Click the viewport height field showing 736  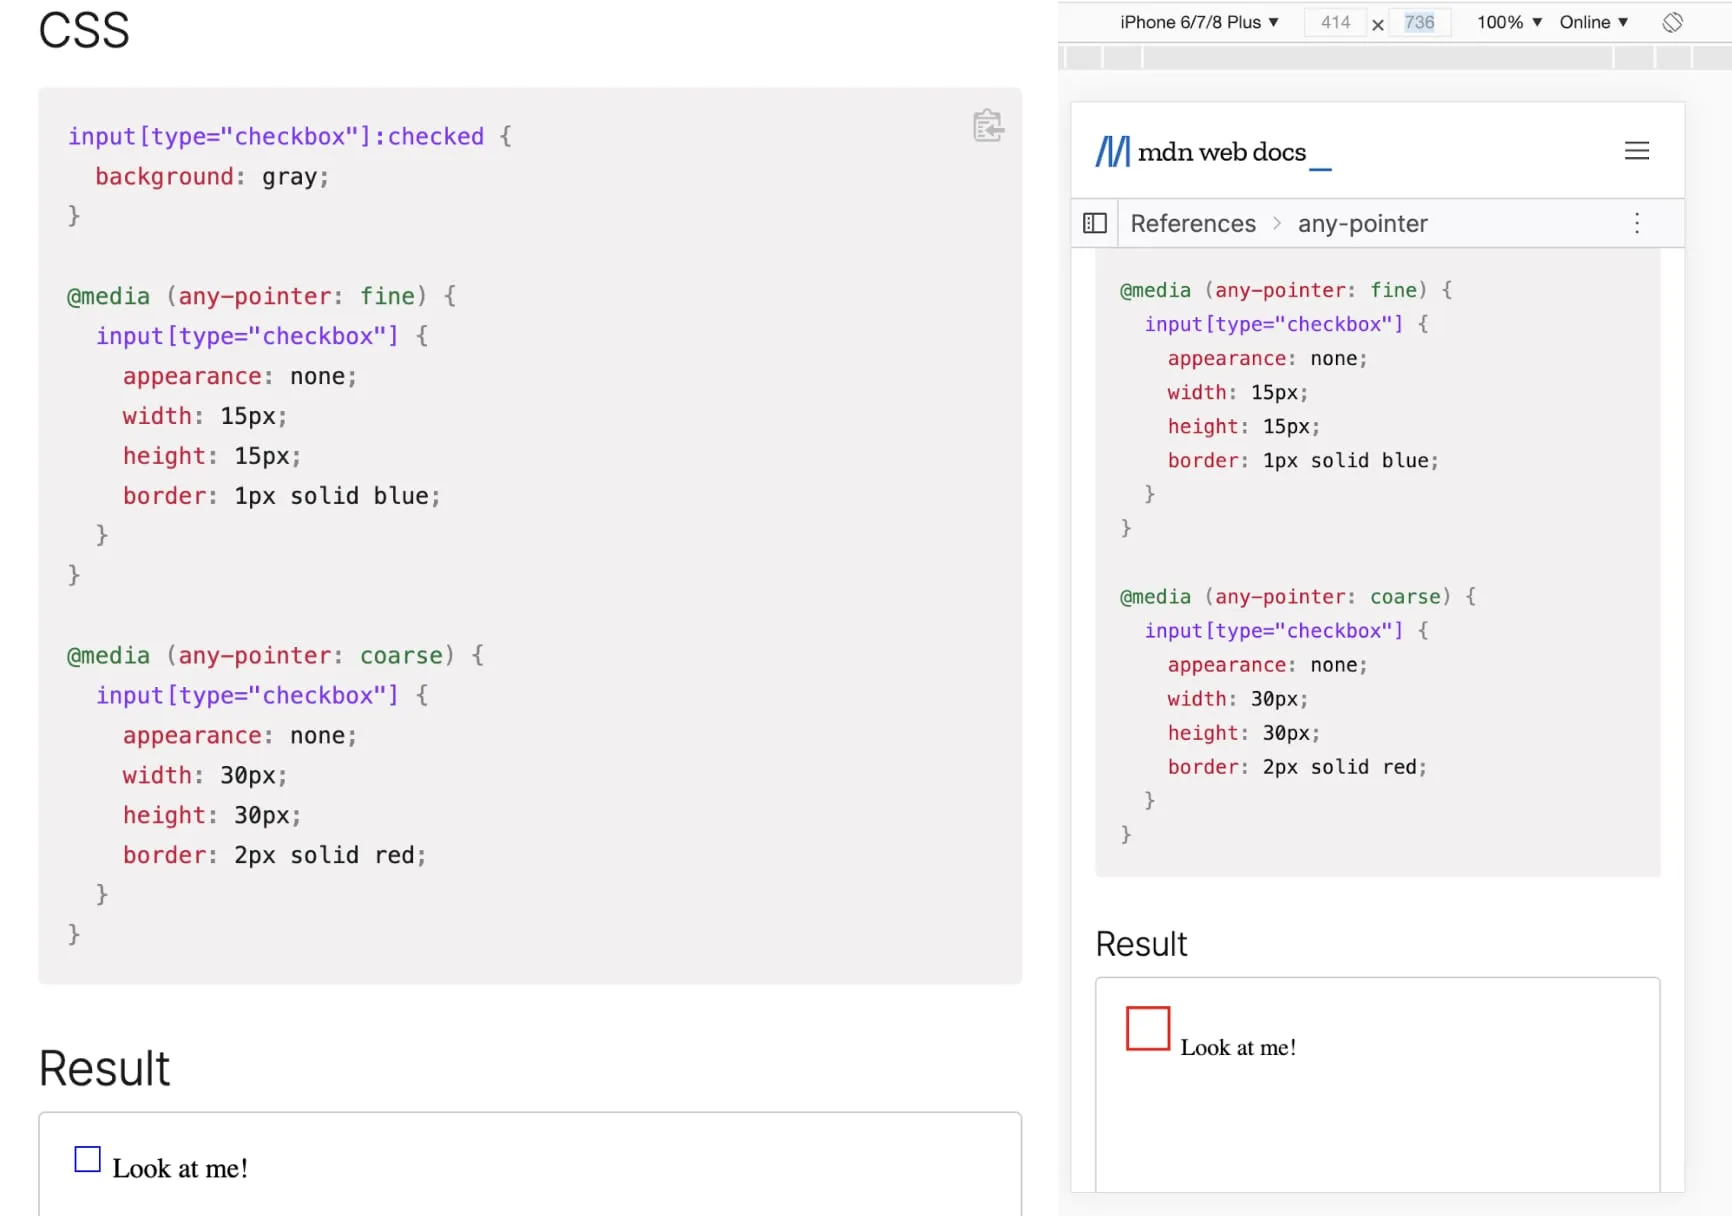tap(1418, 22)
